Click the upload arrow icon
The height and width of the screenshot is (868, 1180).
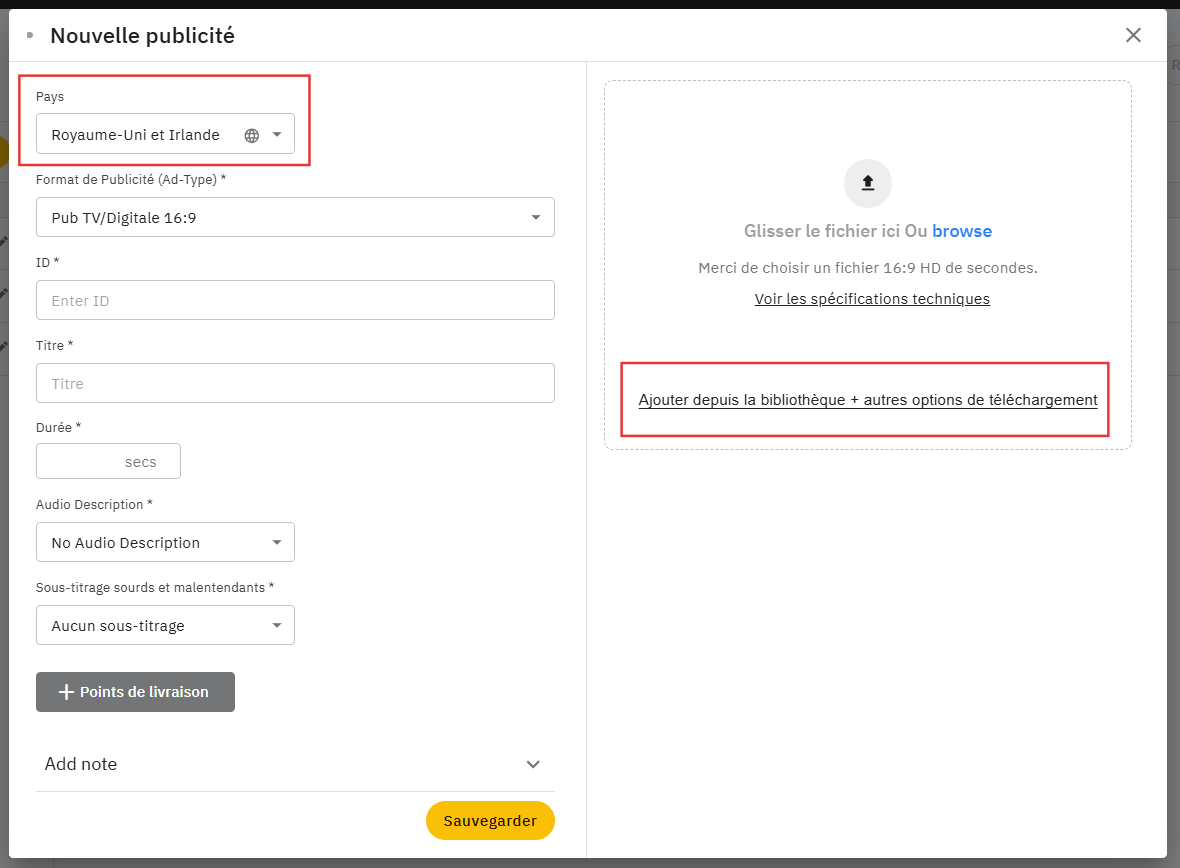point(868,183)
